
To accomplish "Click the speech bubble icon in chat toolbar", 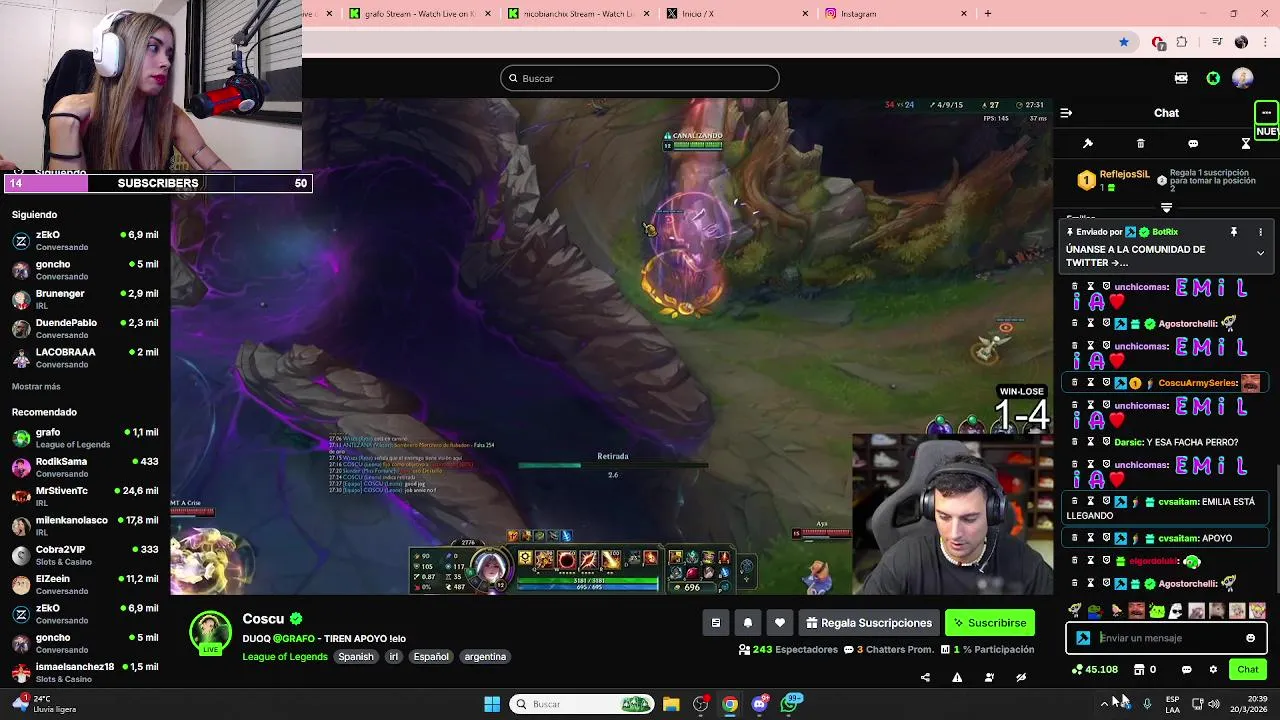I will 1193,144.
